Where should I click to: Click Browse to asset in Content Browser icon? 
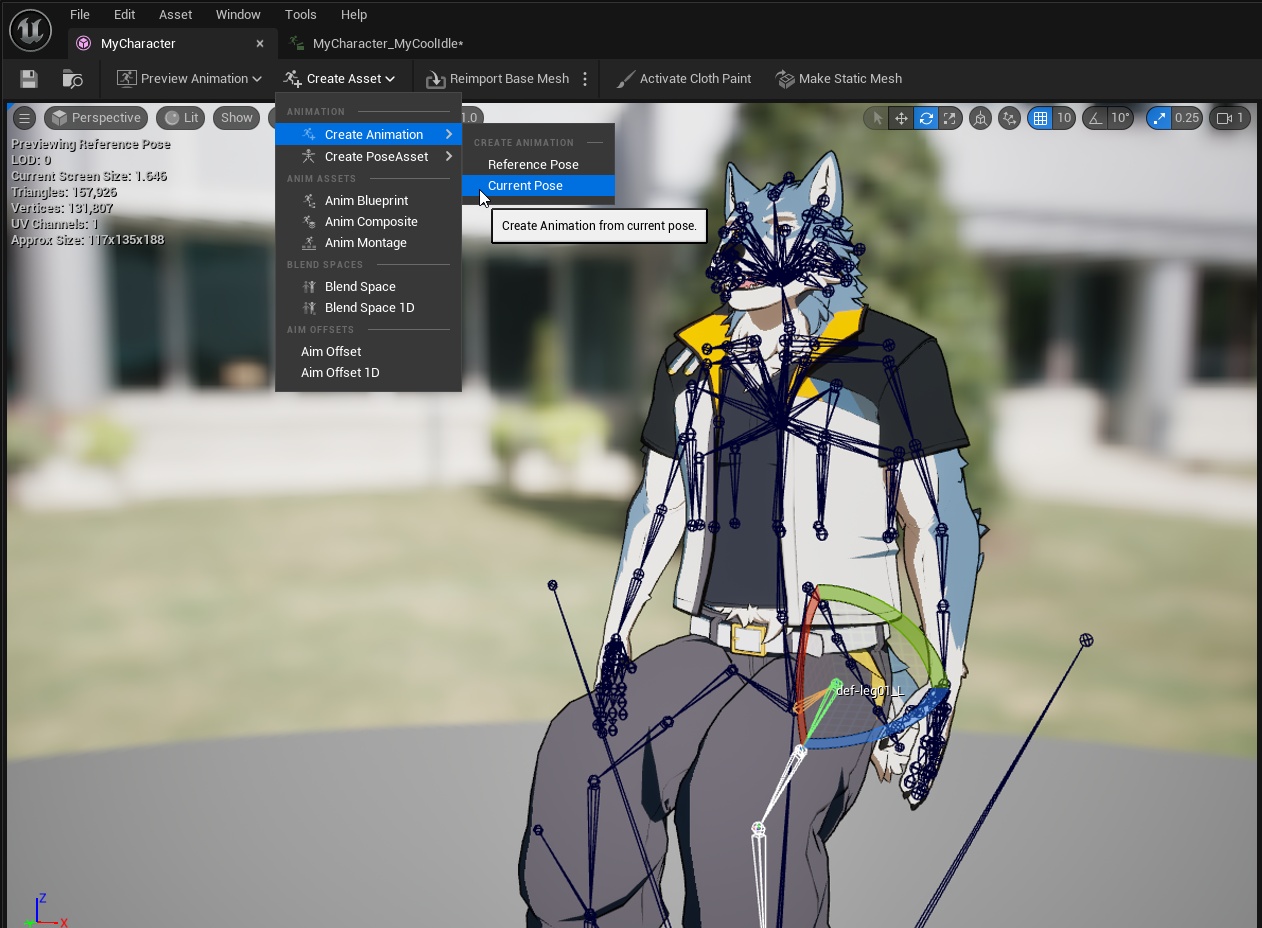coord(72,79)
